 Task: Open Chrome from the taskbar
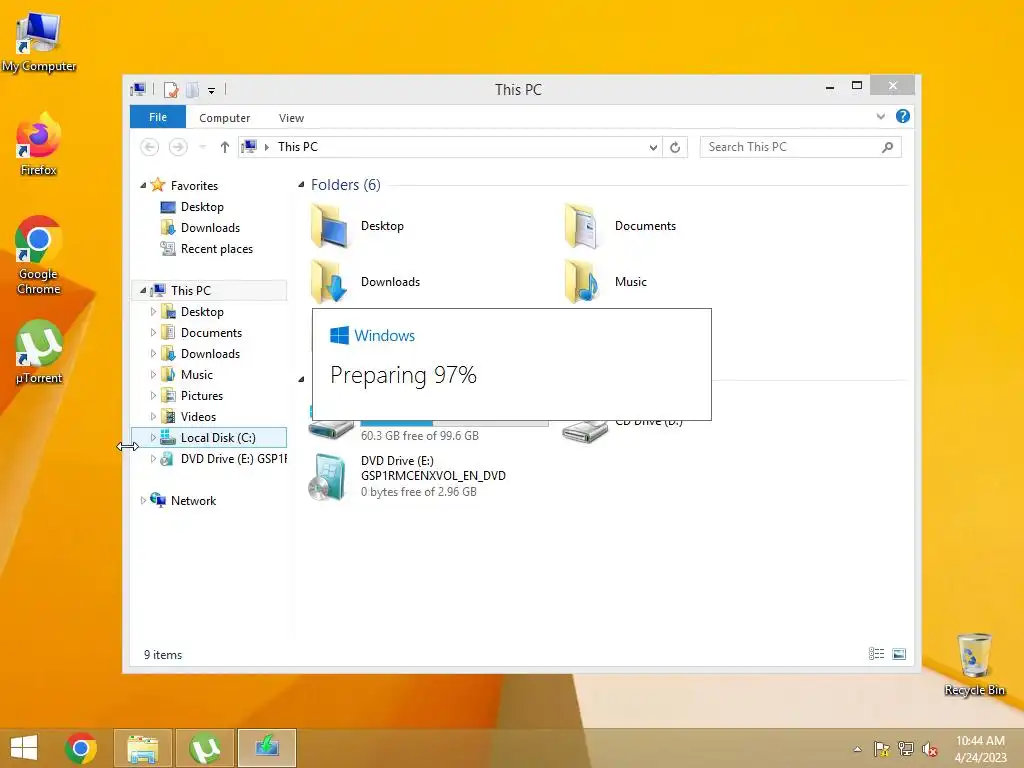81,748
